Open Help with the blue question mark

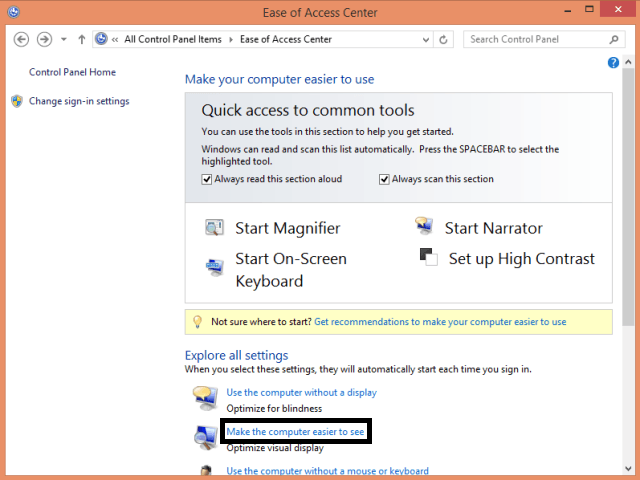[613, 62]
